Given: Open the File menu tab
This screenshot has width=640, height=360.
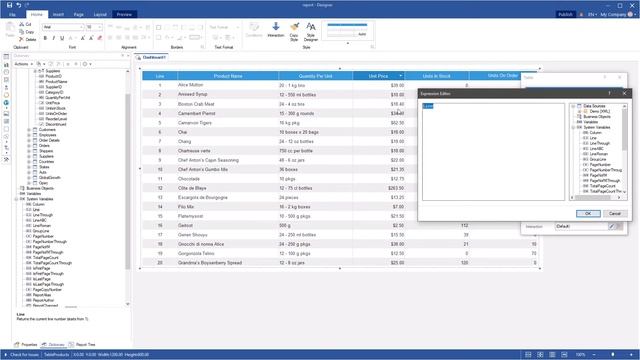Looking at the screenshot, I should (12, 14).
